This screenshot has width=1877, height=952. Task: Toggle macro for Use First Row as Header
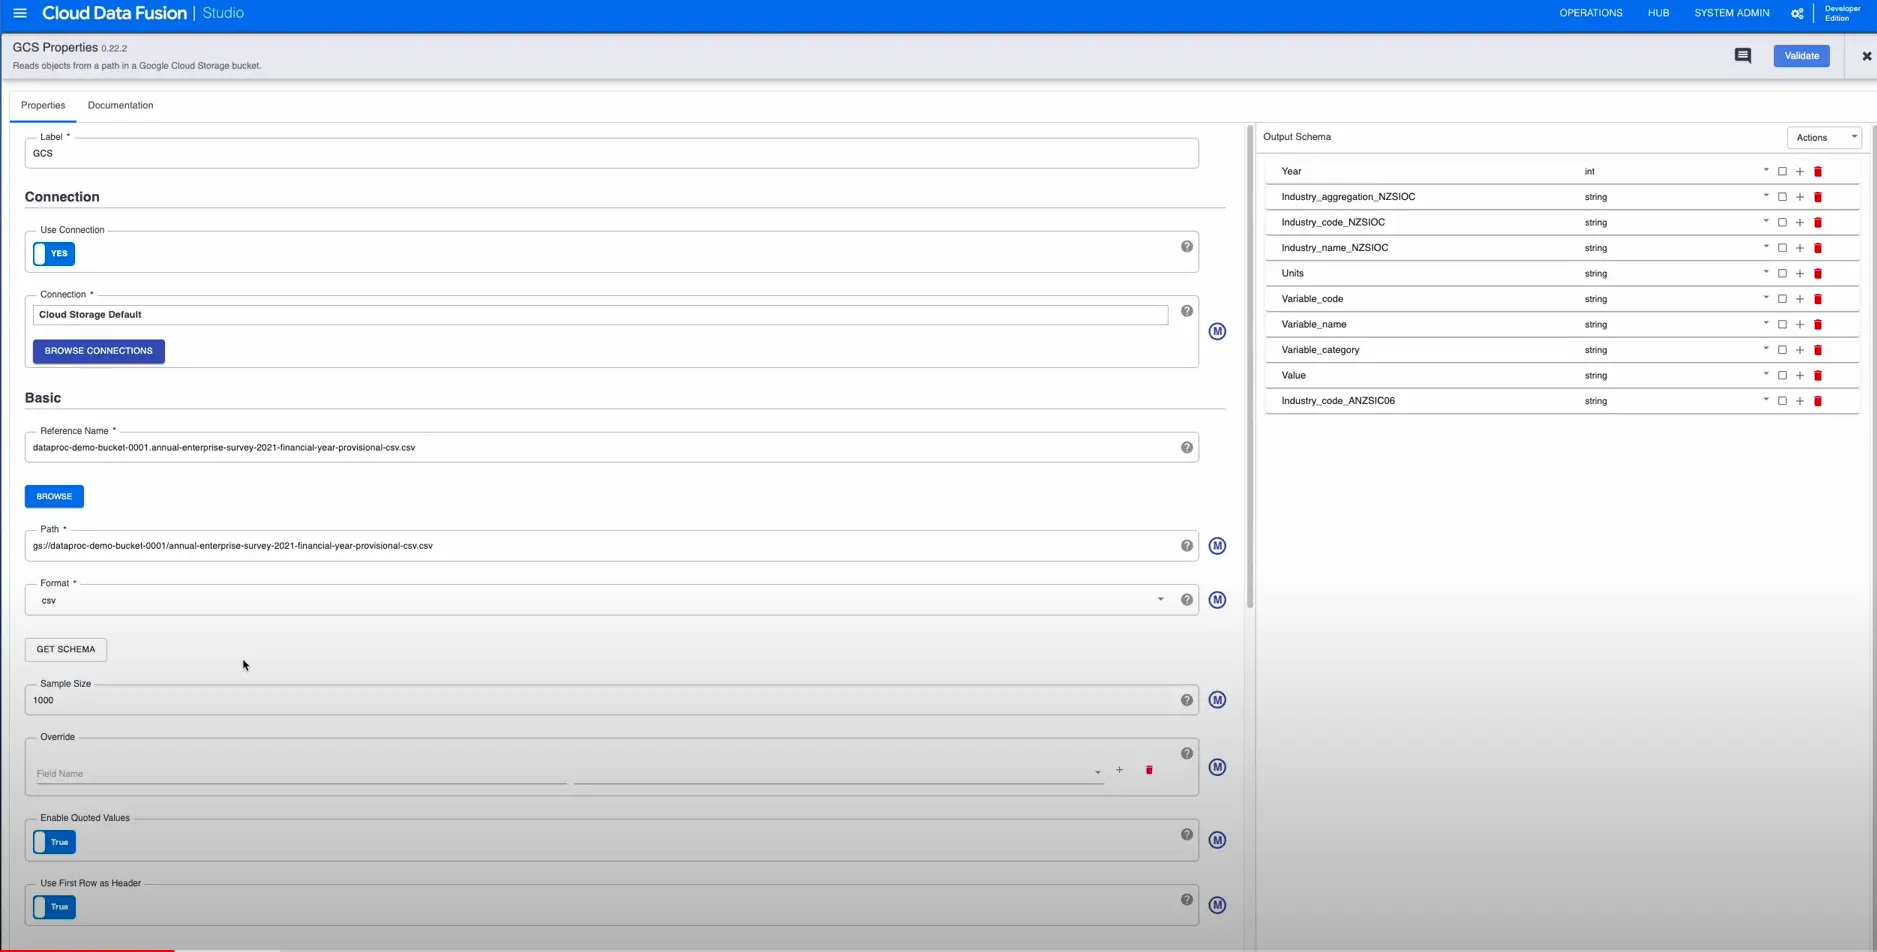point(1217,905)
